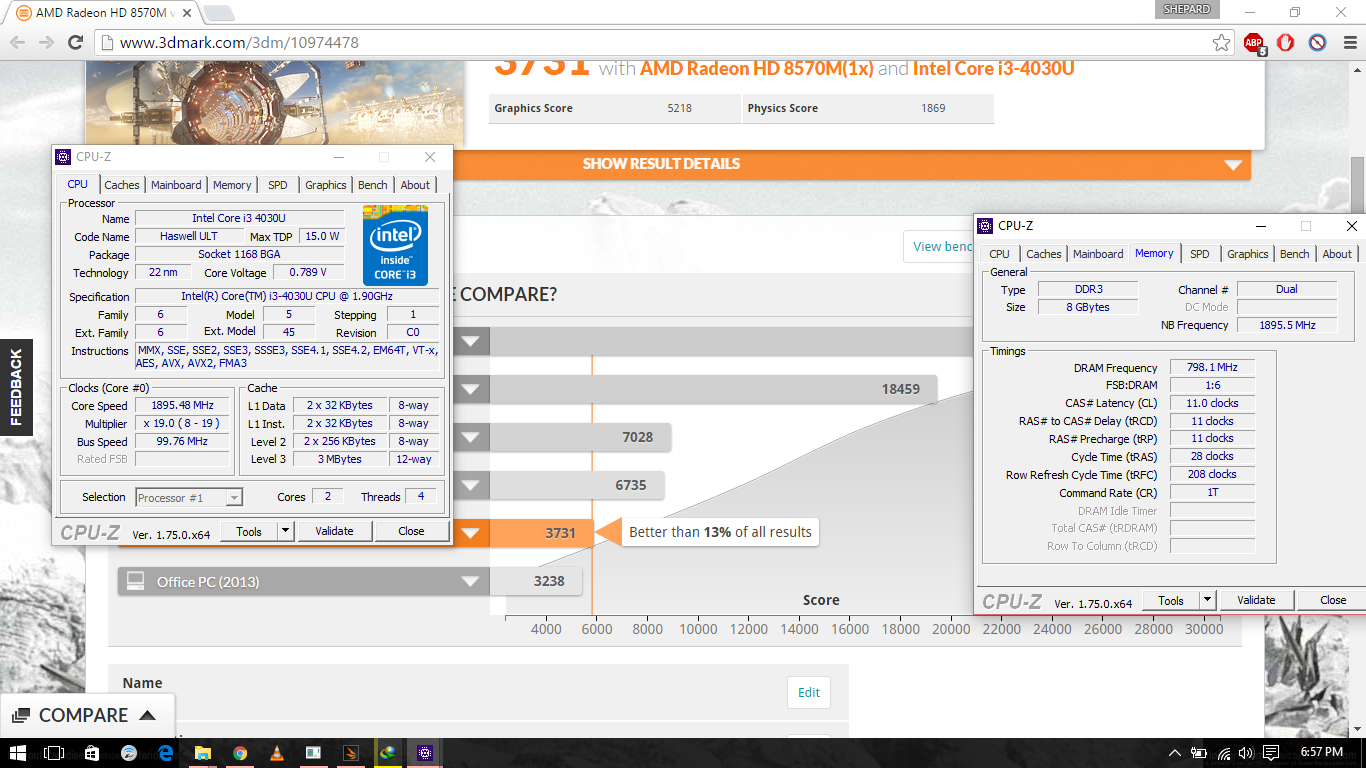Open the round Wi-Fi app icon in the taskbar
Image resolution: width=1366 pixels, height=768 pixels.
click(129, 753)
